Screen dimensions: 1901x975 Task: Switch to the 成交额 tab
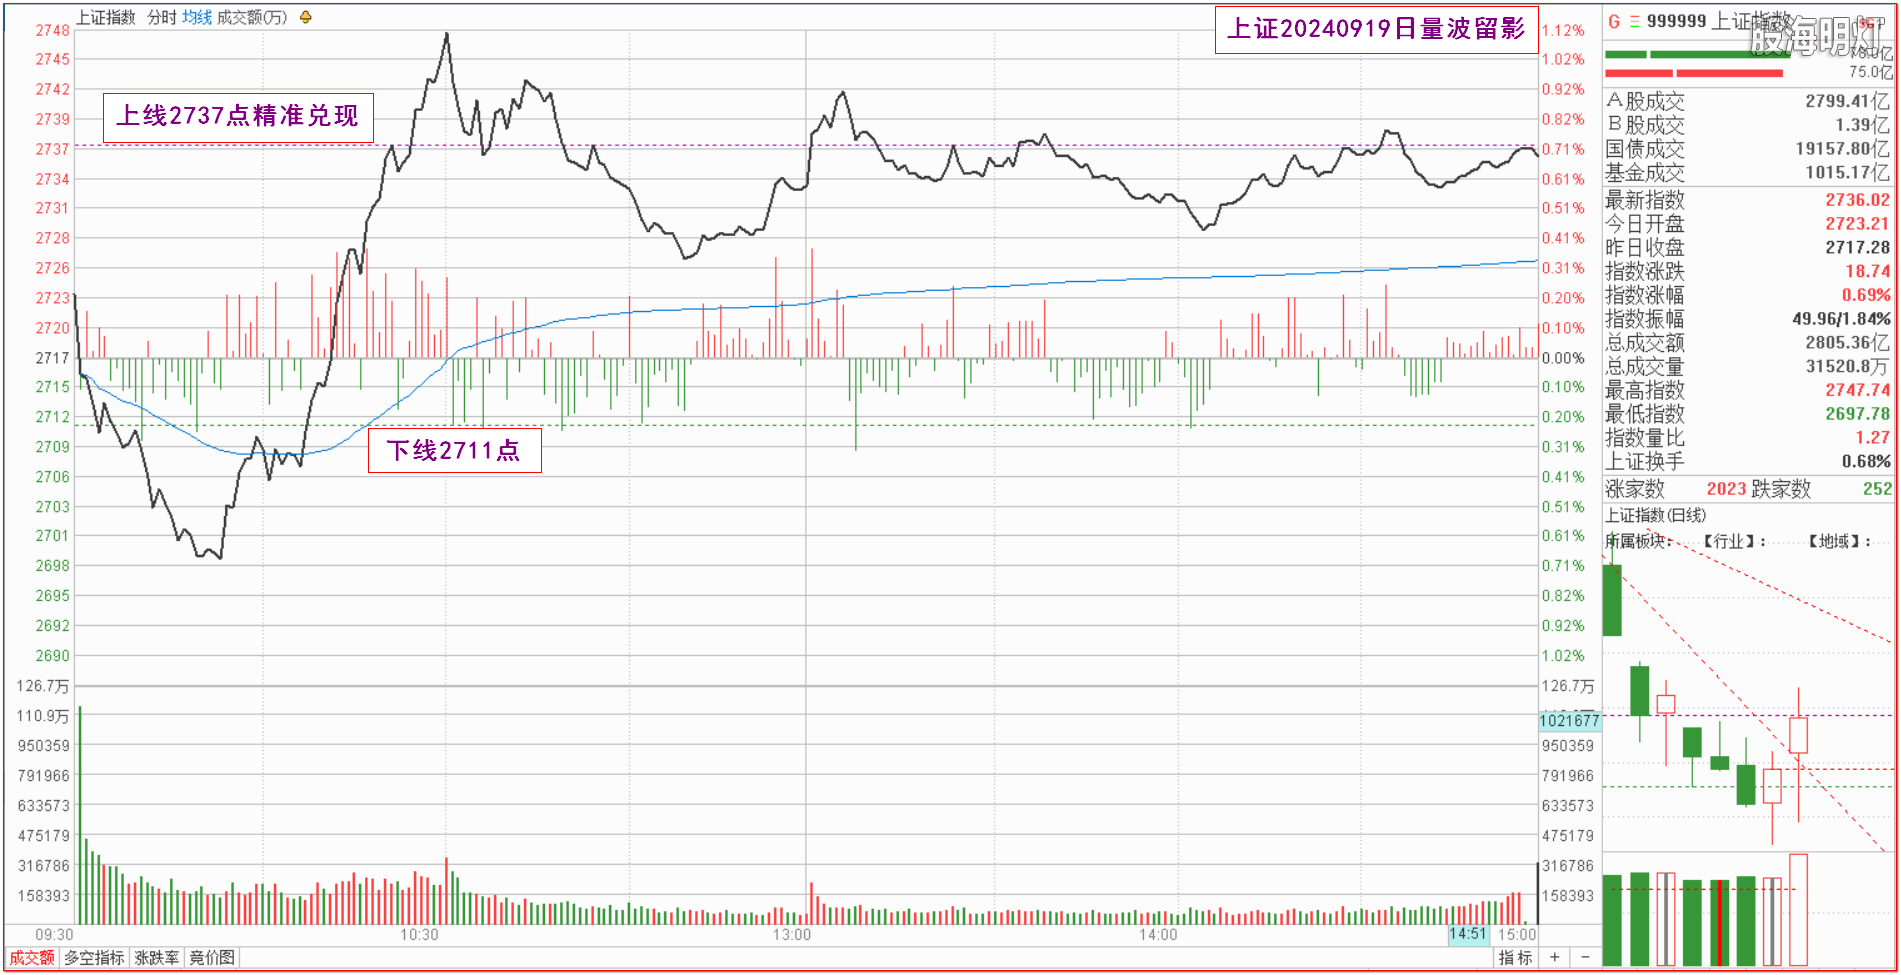click(x=32, y=957)
